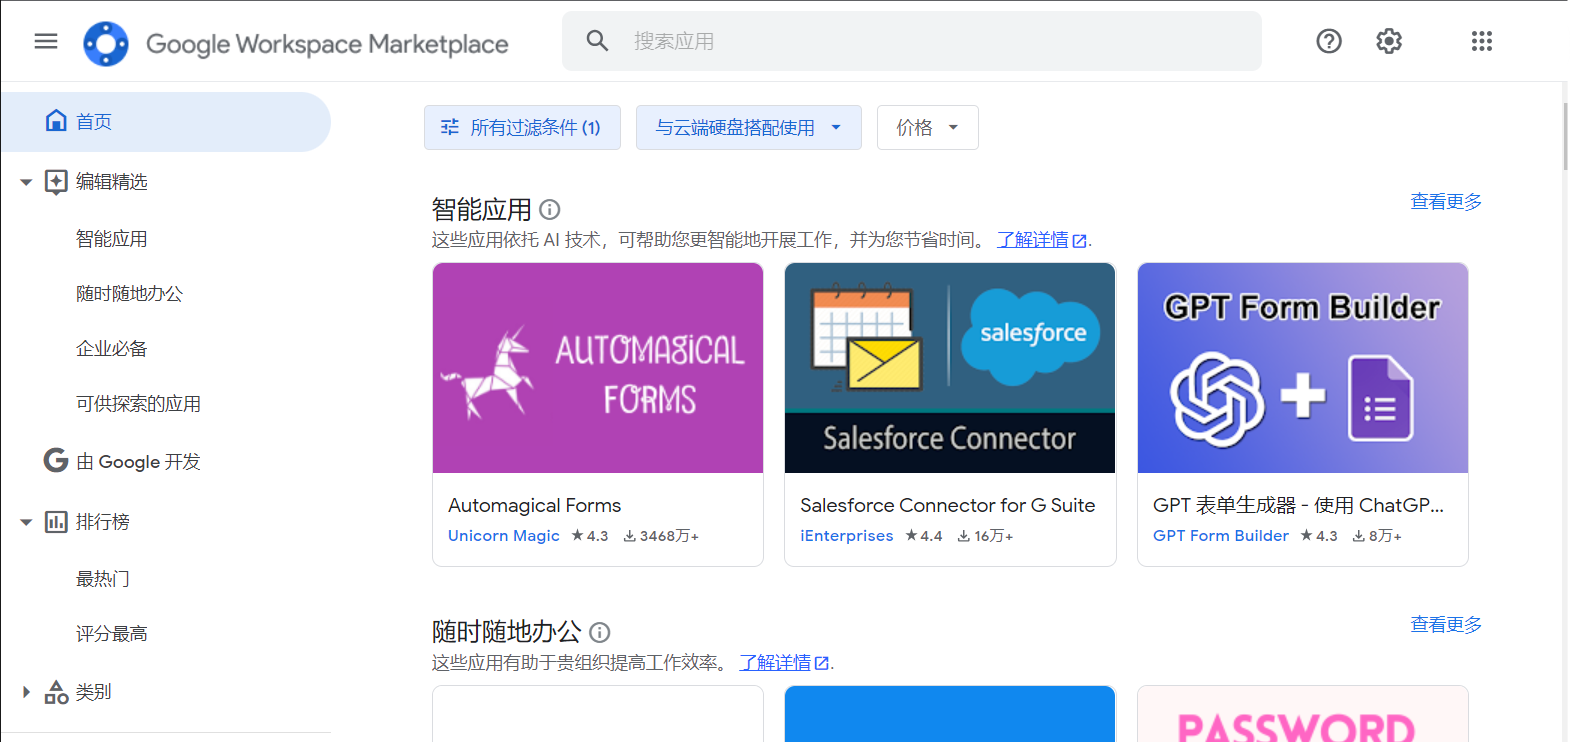1572x742 pixels.
Task: Open 所有过滤条件 (1) filter button
Action: 522,127
